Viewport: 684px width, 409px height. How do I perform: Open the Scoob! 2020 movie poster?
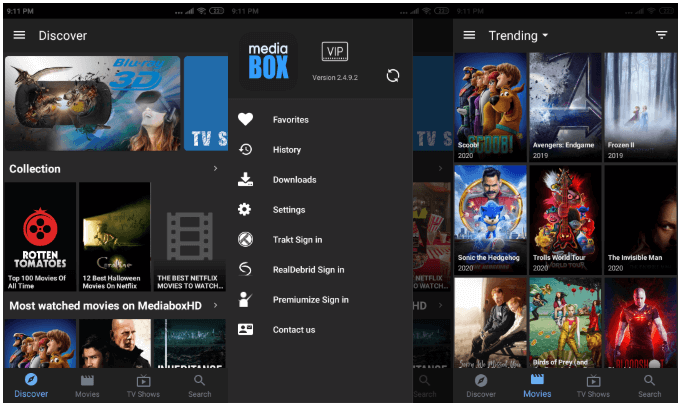(x=492, y=108)
